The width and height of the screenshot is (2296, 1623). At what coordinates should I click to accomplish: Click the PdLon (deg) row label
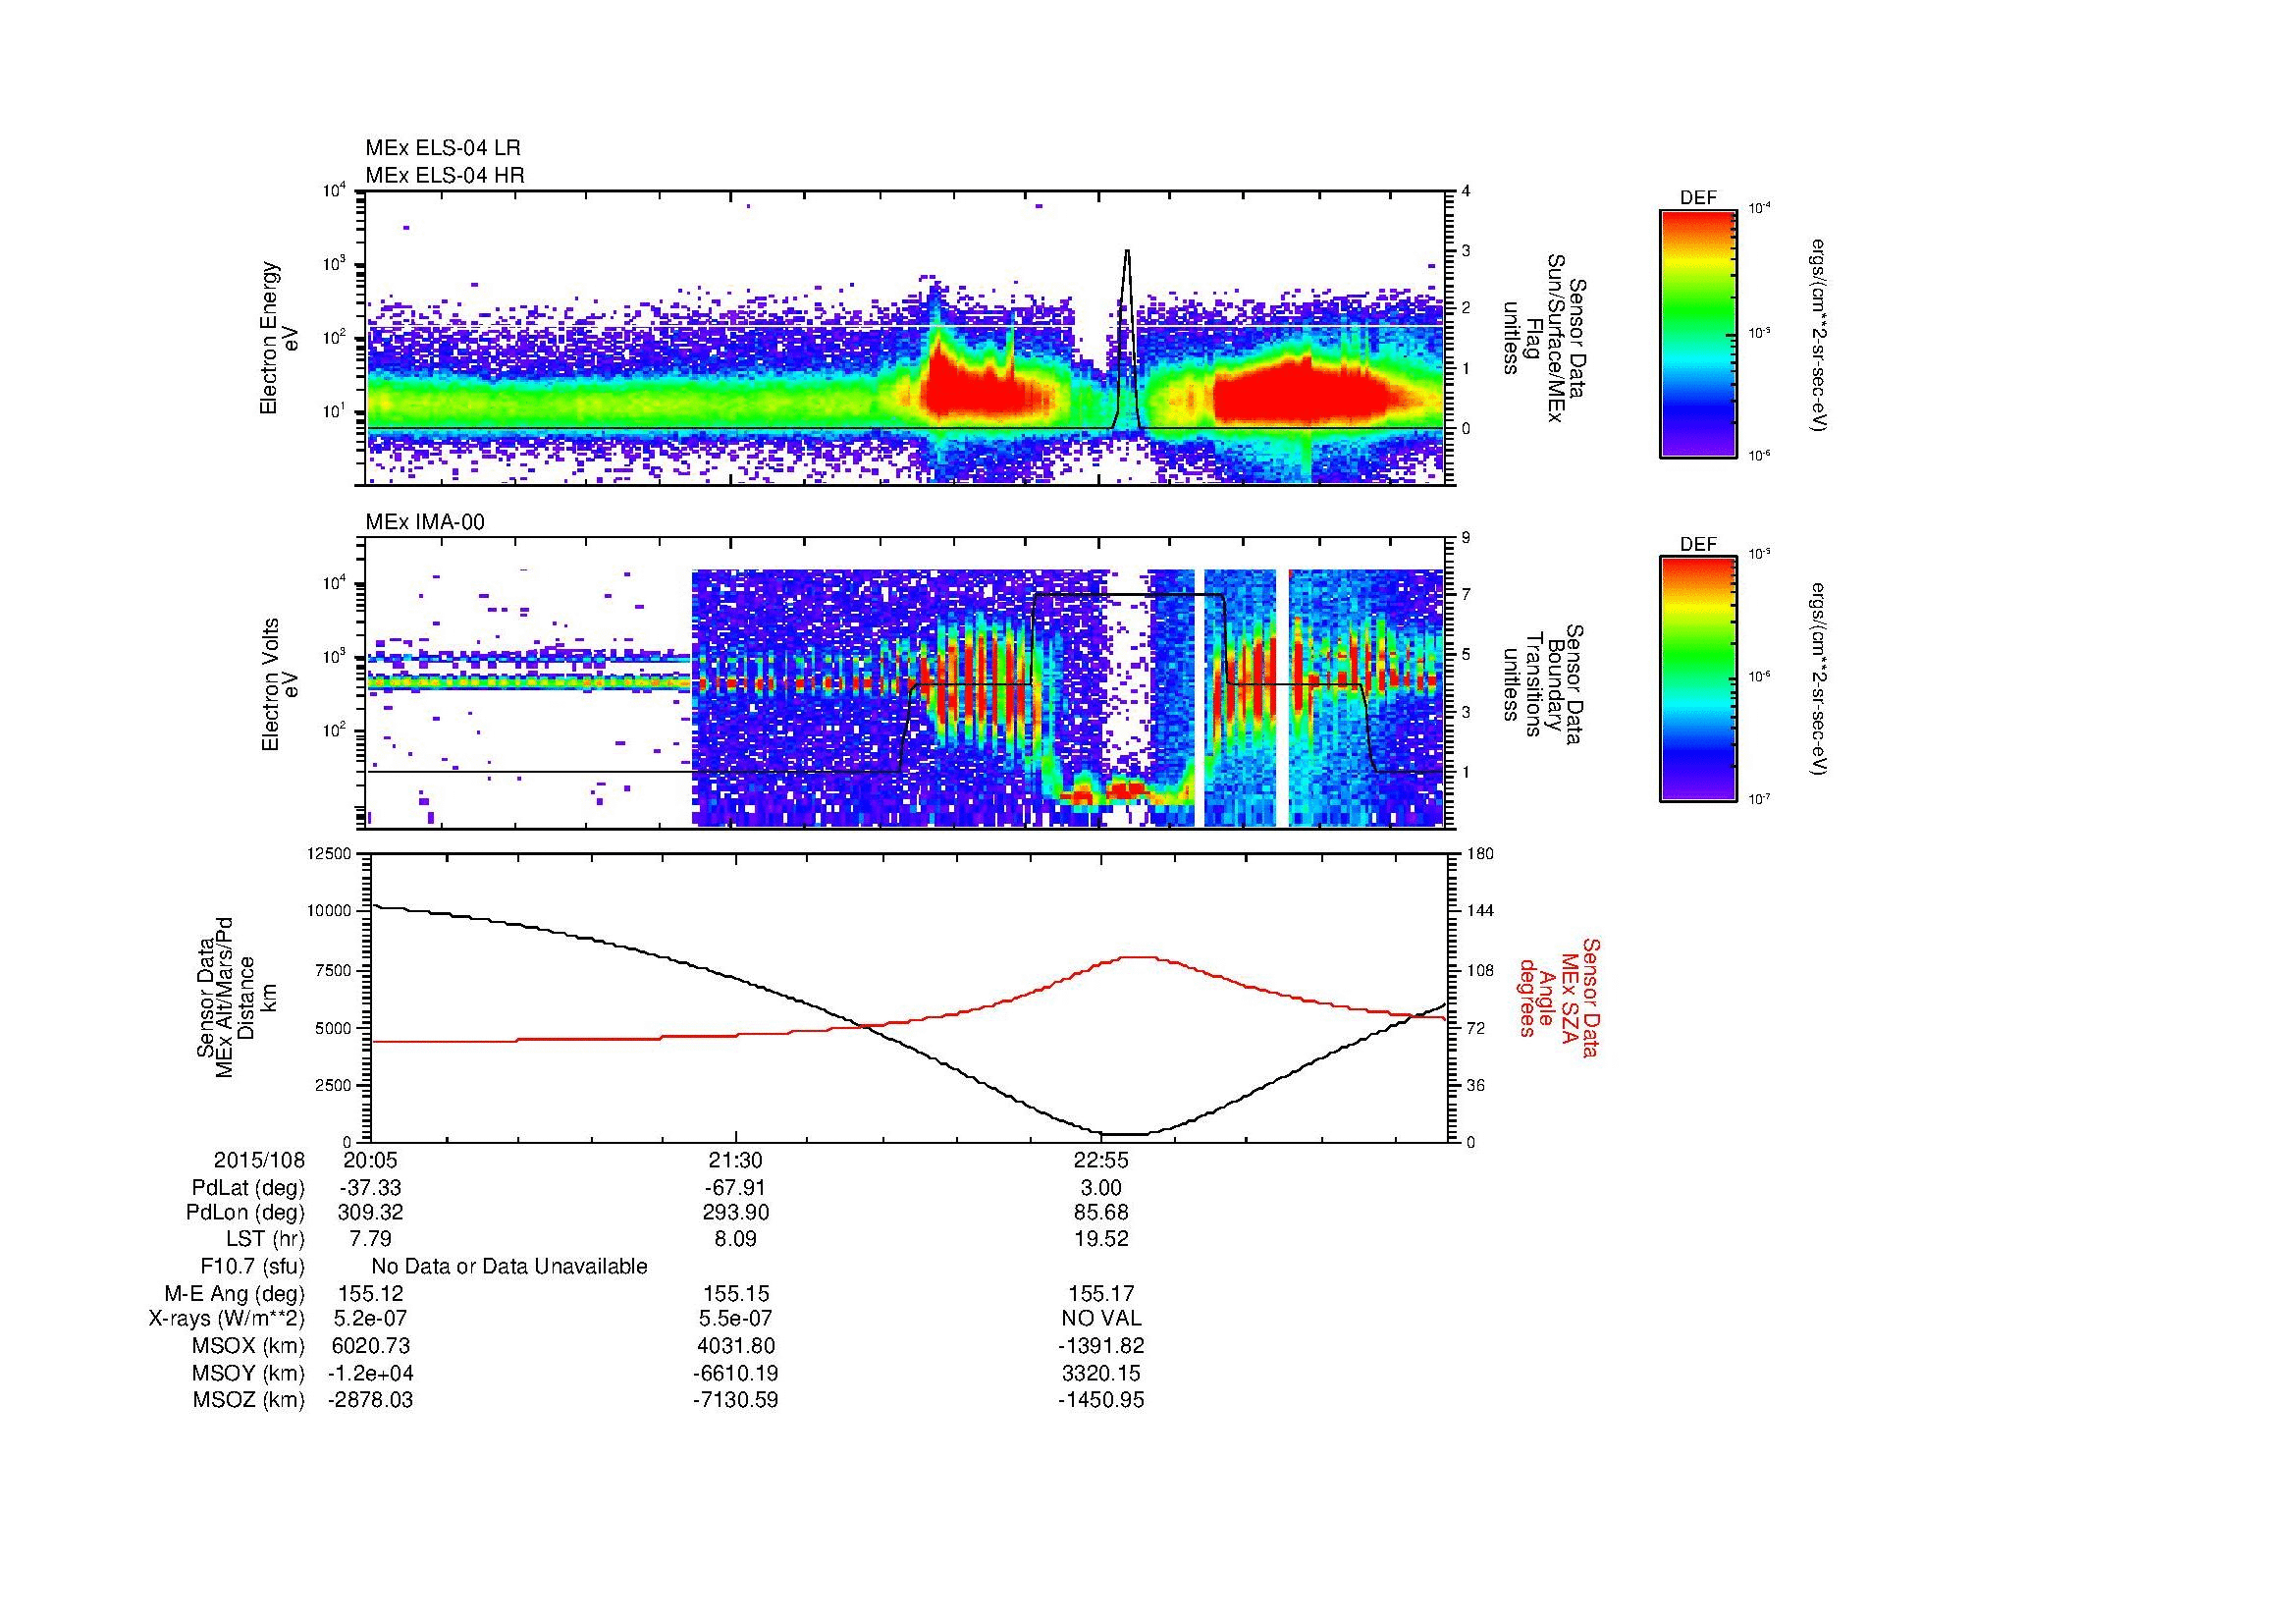click(246, 1213)
